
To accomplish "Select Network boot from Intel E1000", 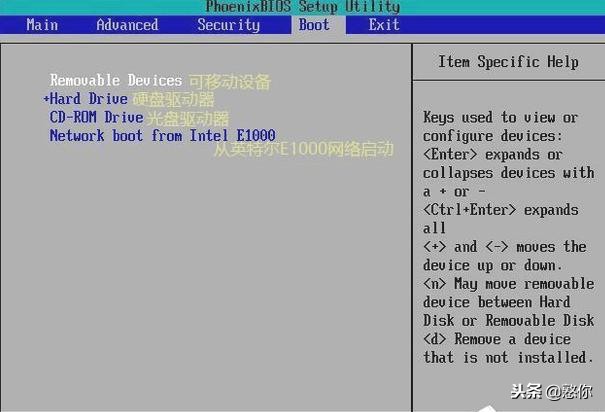I will pyautogui.click(x=162, y=136).
